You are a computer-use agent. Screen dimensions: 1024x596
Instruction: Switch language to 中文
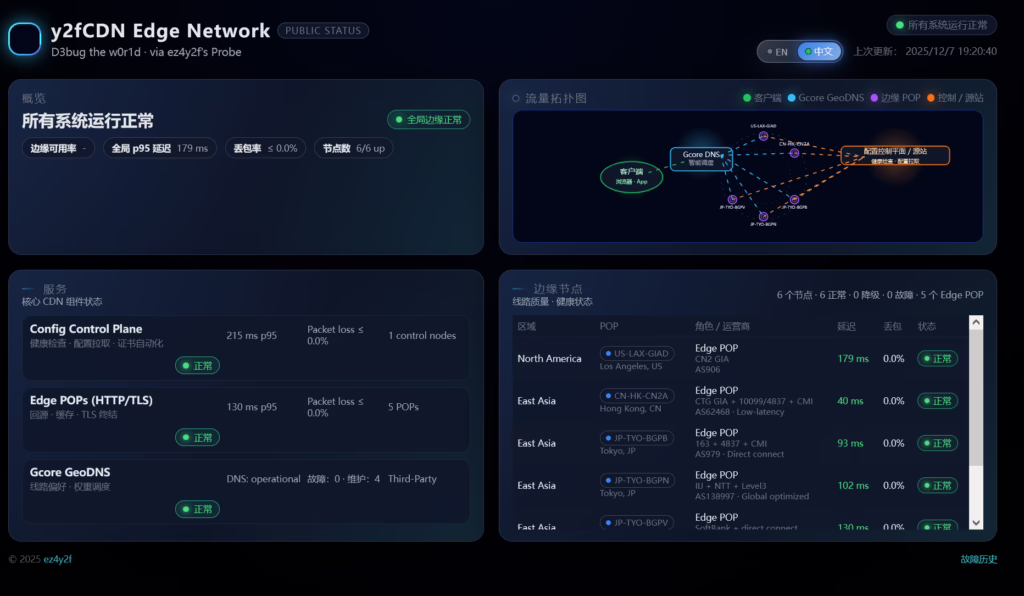coord(819,52)
